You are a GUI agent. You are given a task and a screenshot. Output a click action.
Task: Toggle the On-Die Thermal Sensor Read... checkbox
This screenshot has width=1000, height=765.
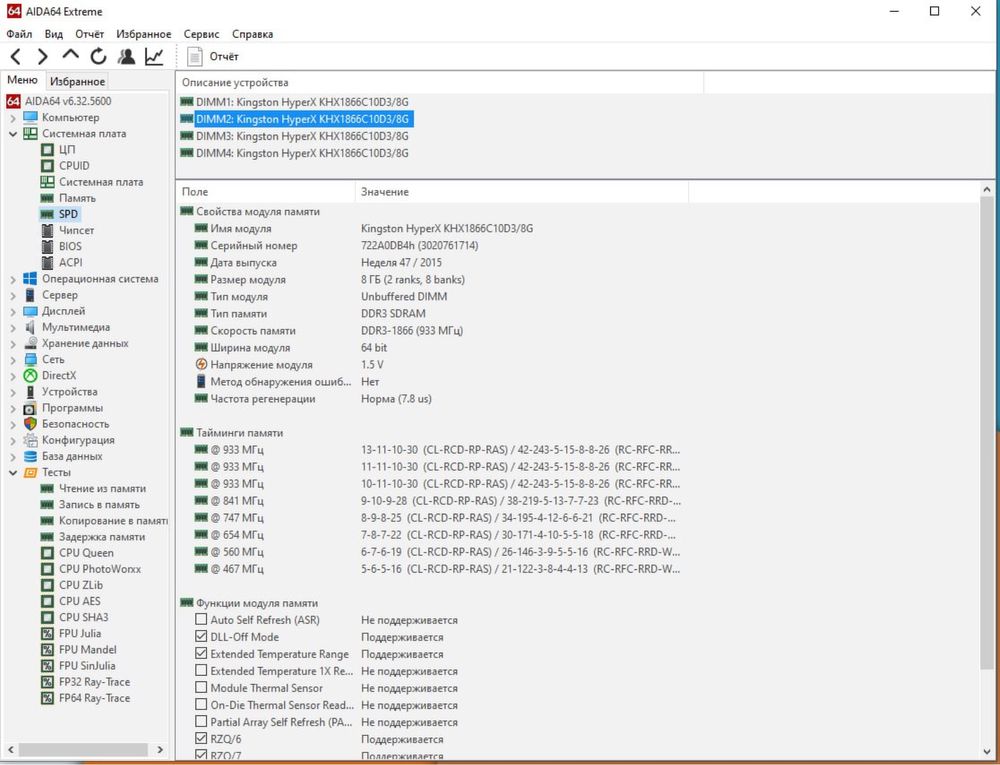coord(201,704)
